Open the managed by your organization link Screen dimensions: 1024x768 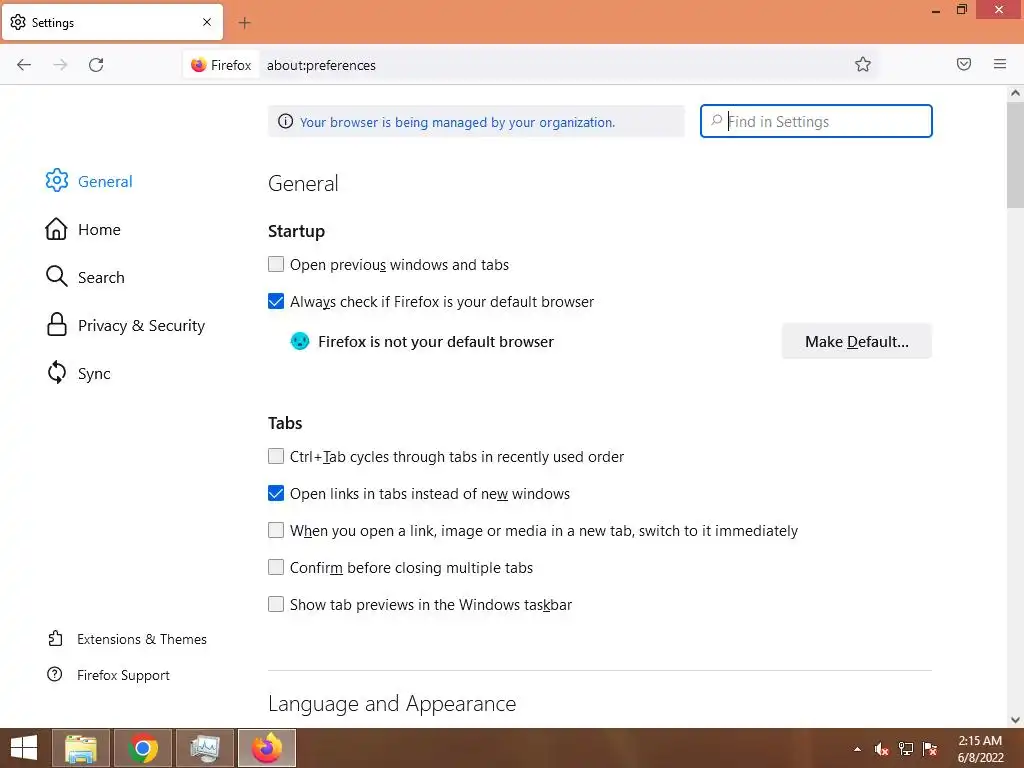point(457,122)
